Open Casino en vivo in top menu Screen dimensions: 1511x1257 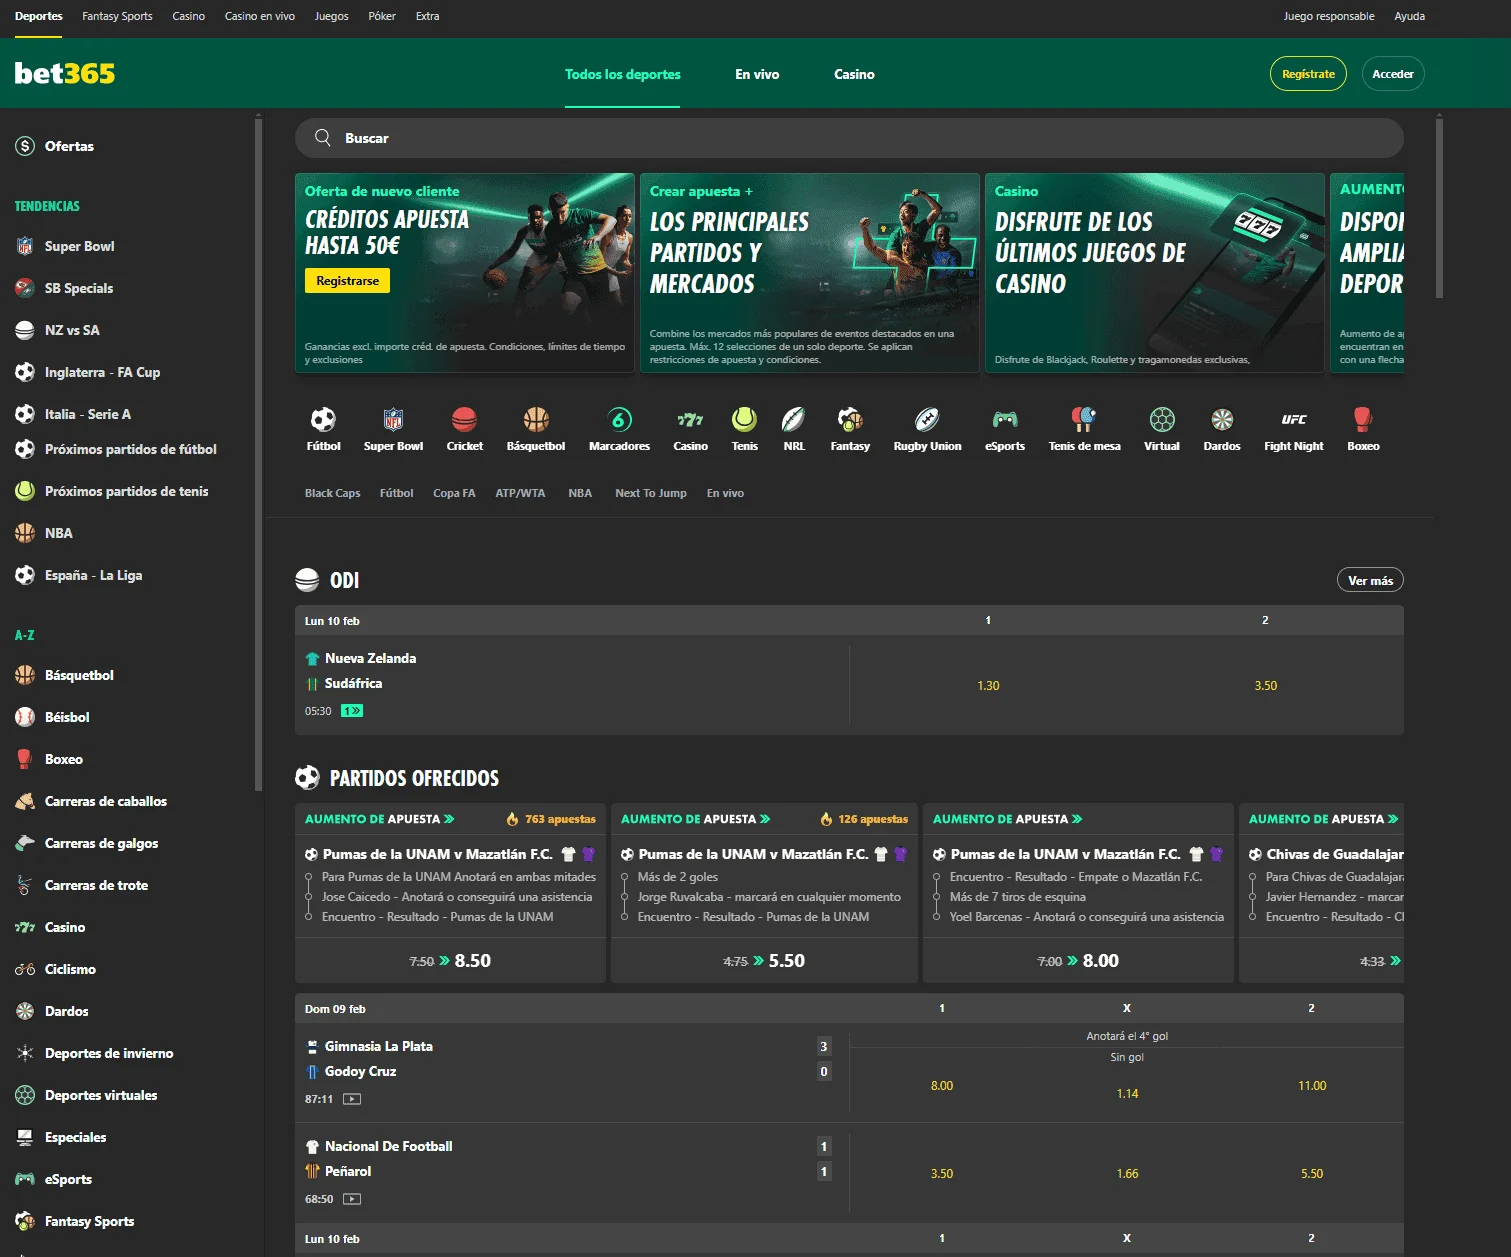(x=260, y=16)
